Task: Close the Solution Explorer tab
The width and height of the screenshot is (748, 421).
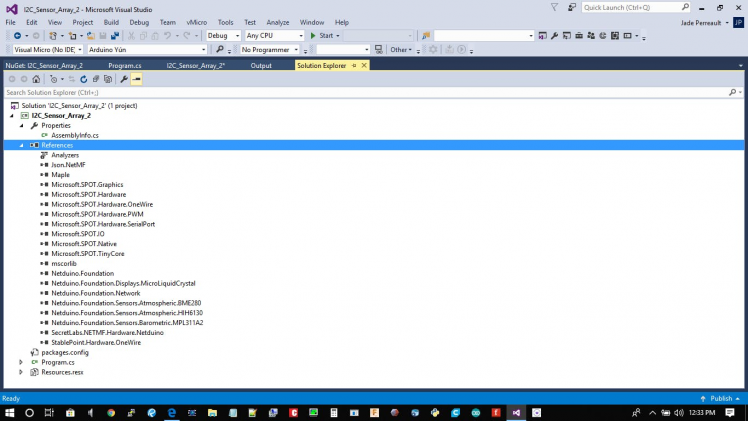Action: (364, 66)
